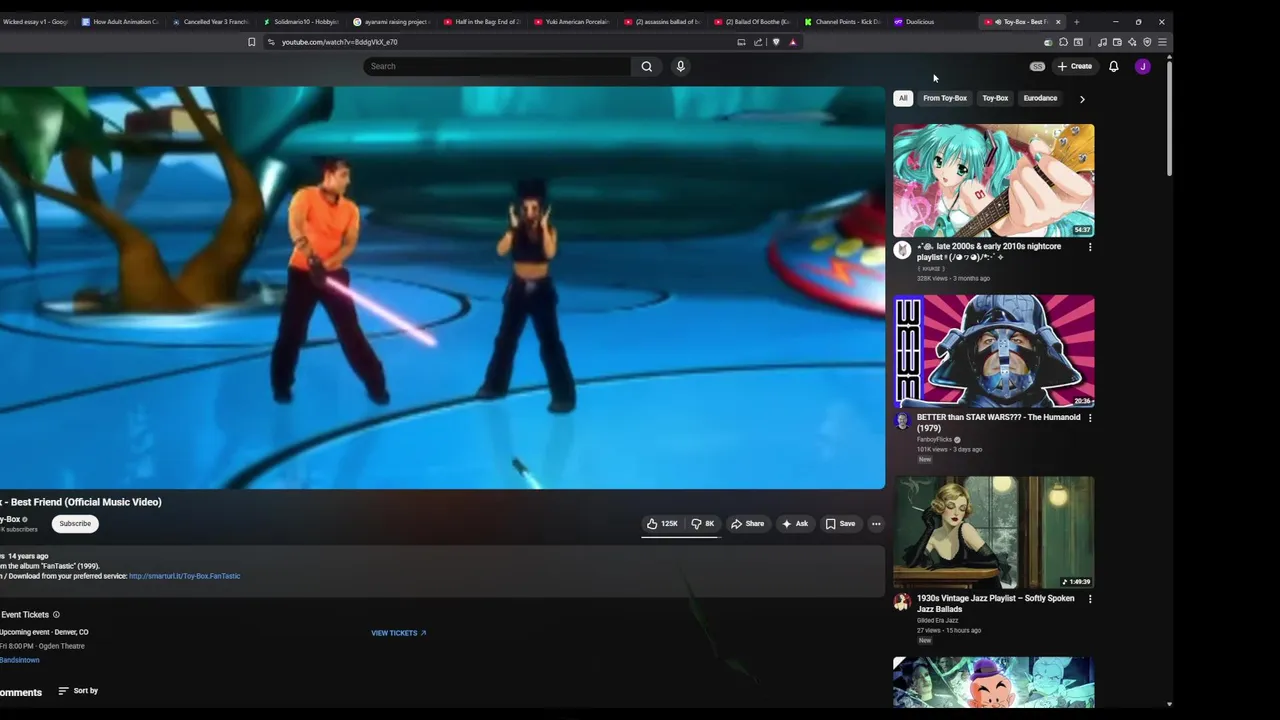
Task: Click the Save button
Action: coord(840,523)
